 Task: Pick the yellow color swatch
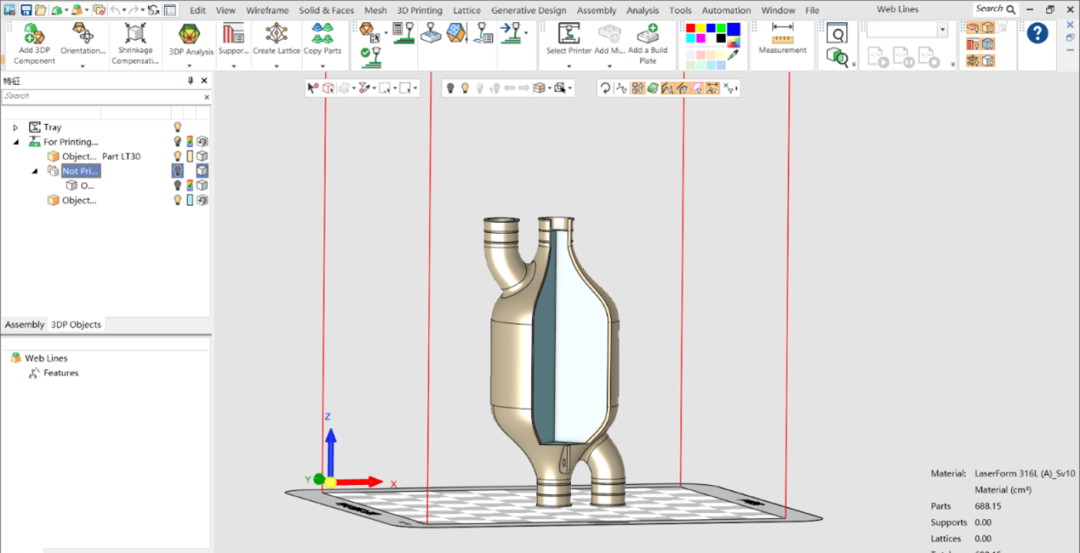(x=701, y=28)
